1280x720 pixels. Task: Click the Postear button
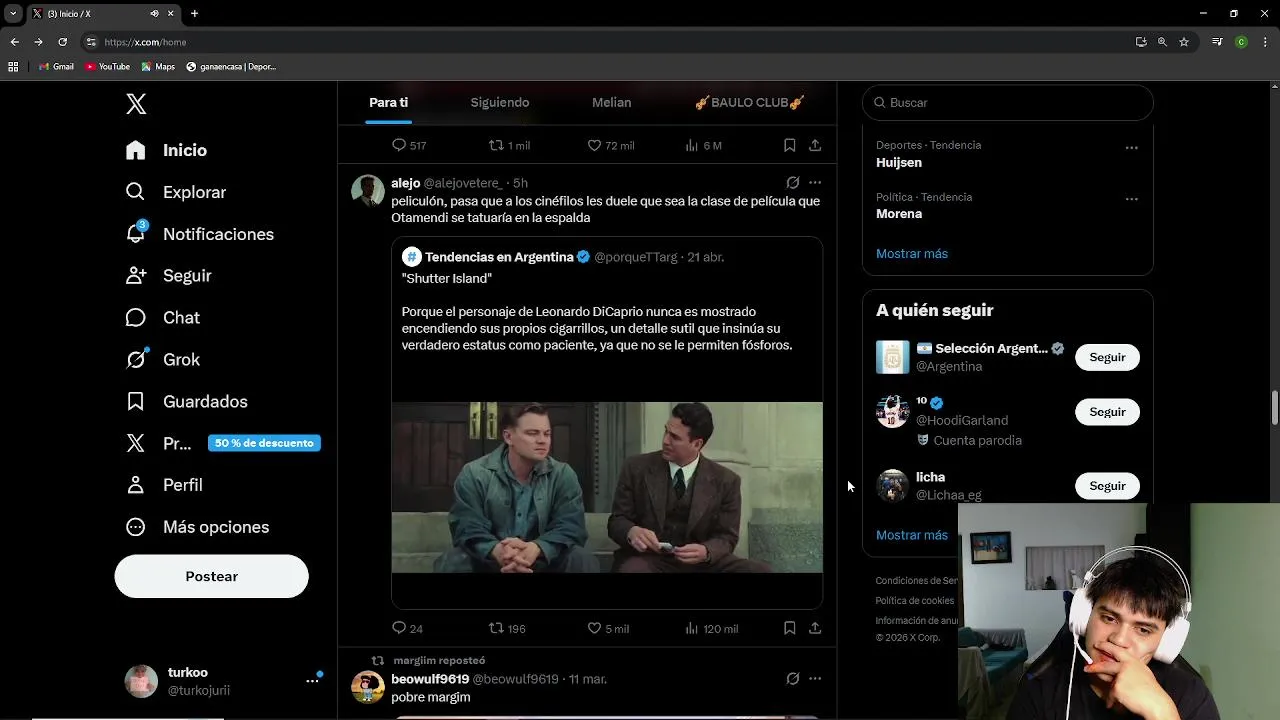pos(211,576)
